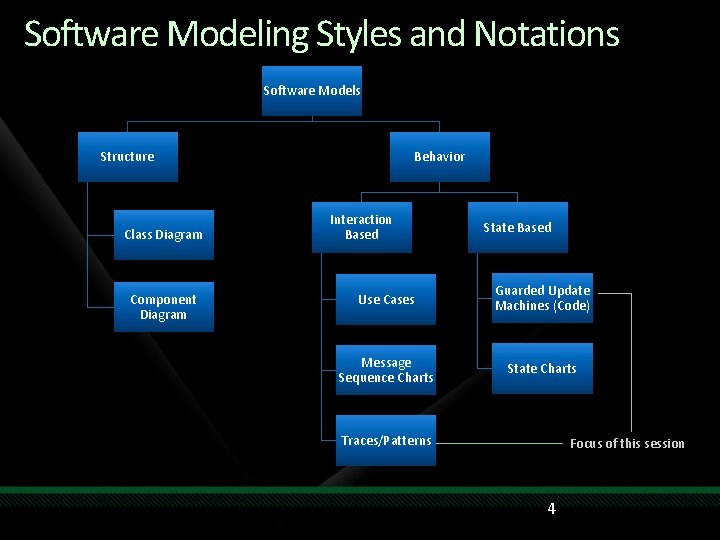This screenshot has width=720, height=540.
Task: Select the 'Interaction Based' box
Action: [x=362, y=227]
